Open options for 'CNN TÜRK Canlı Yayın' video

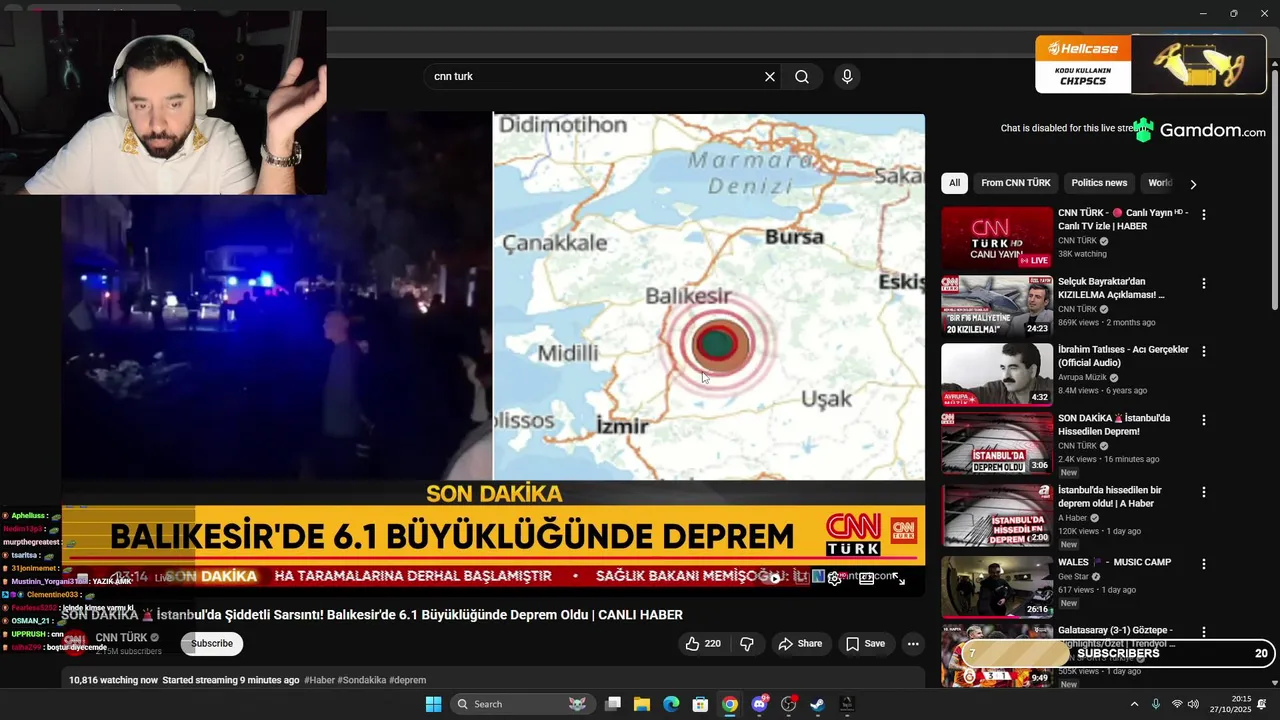click(x=1204, y=215)
